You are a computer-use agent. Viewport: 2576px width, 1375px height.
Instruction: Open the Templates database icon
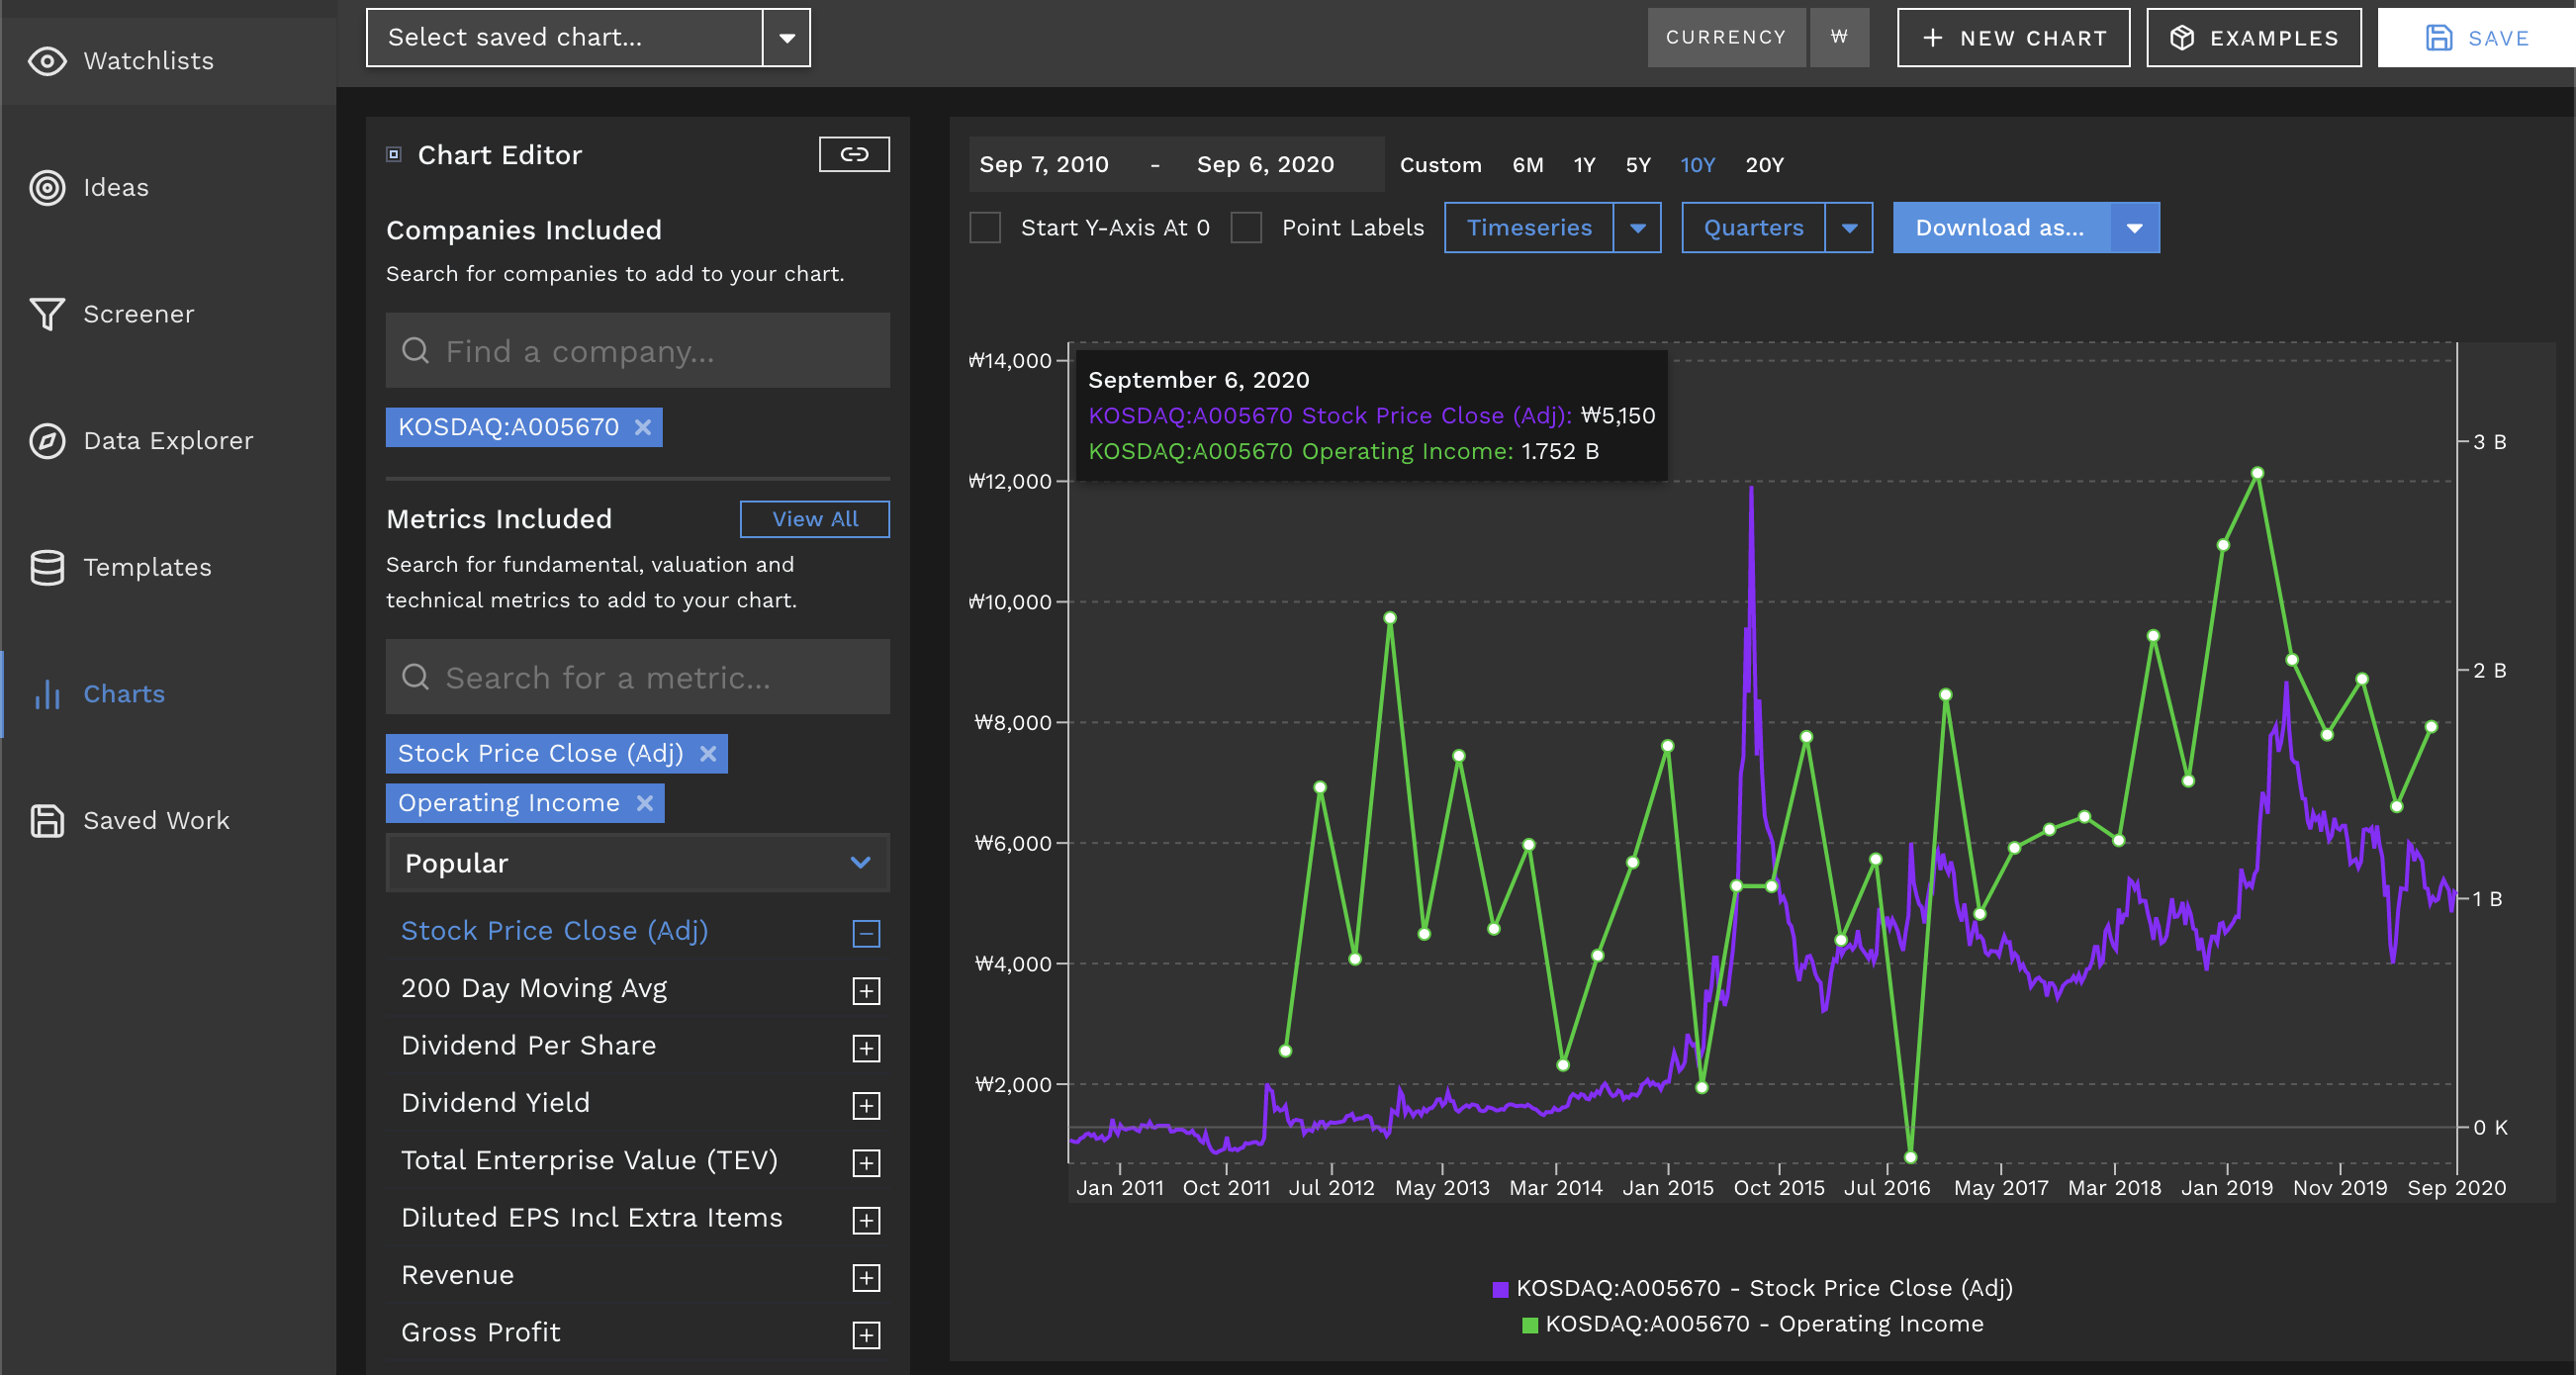click(x=47, y=567)
